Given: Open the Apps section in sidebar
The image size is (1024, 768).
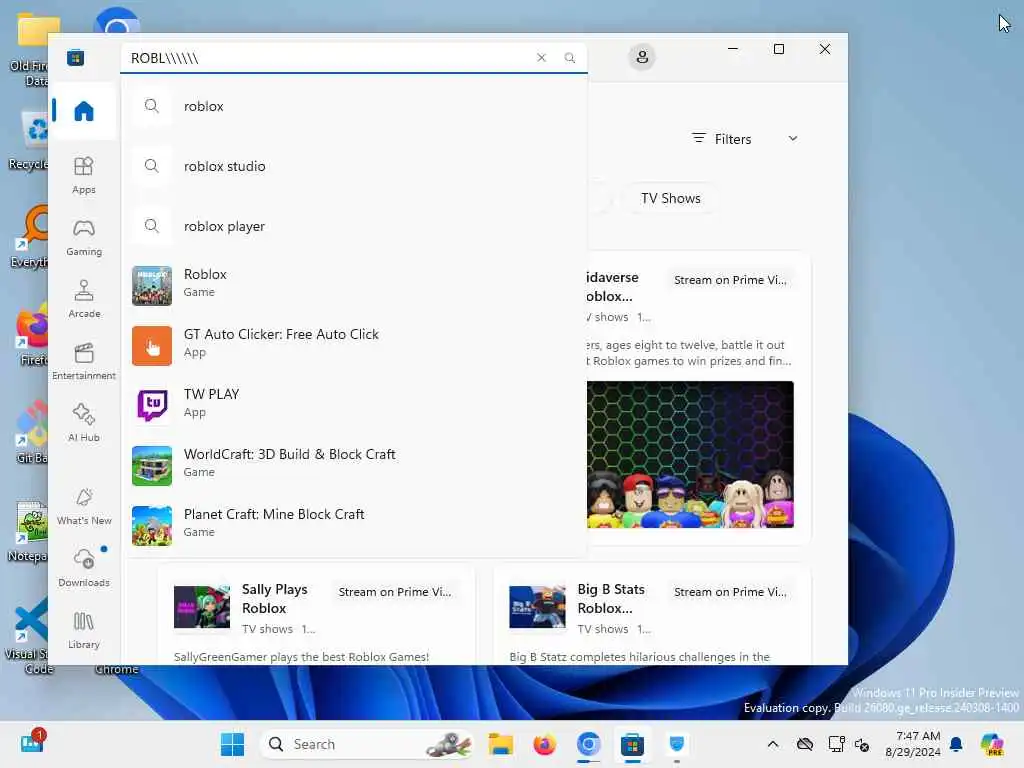Looking at the screenshot, I should (84, 175).
